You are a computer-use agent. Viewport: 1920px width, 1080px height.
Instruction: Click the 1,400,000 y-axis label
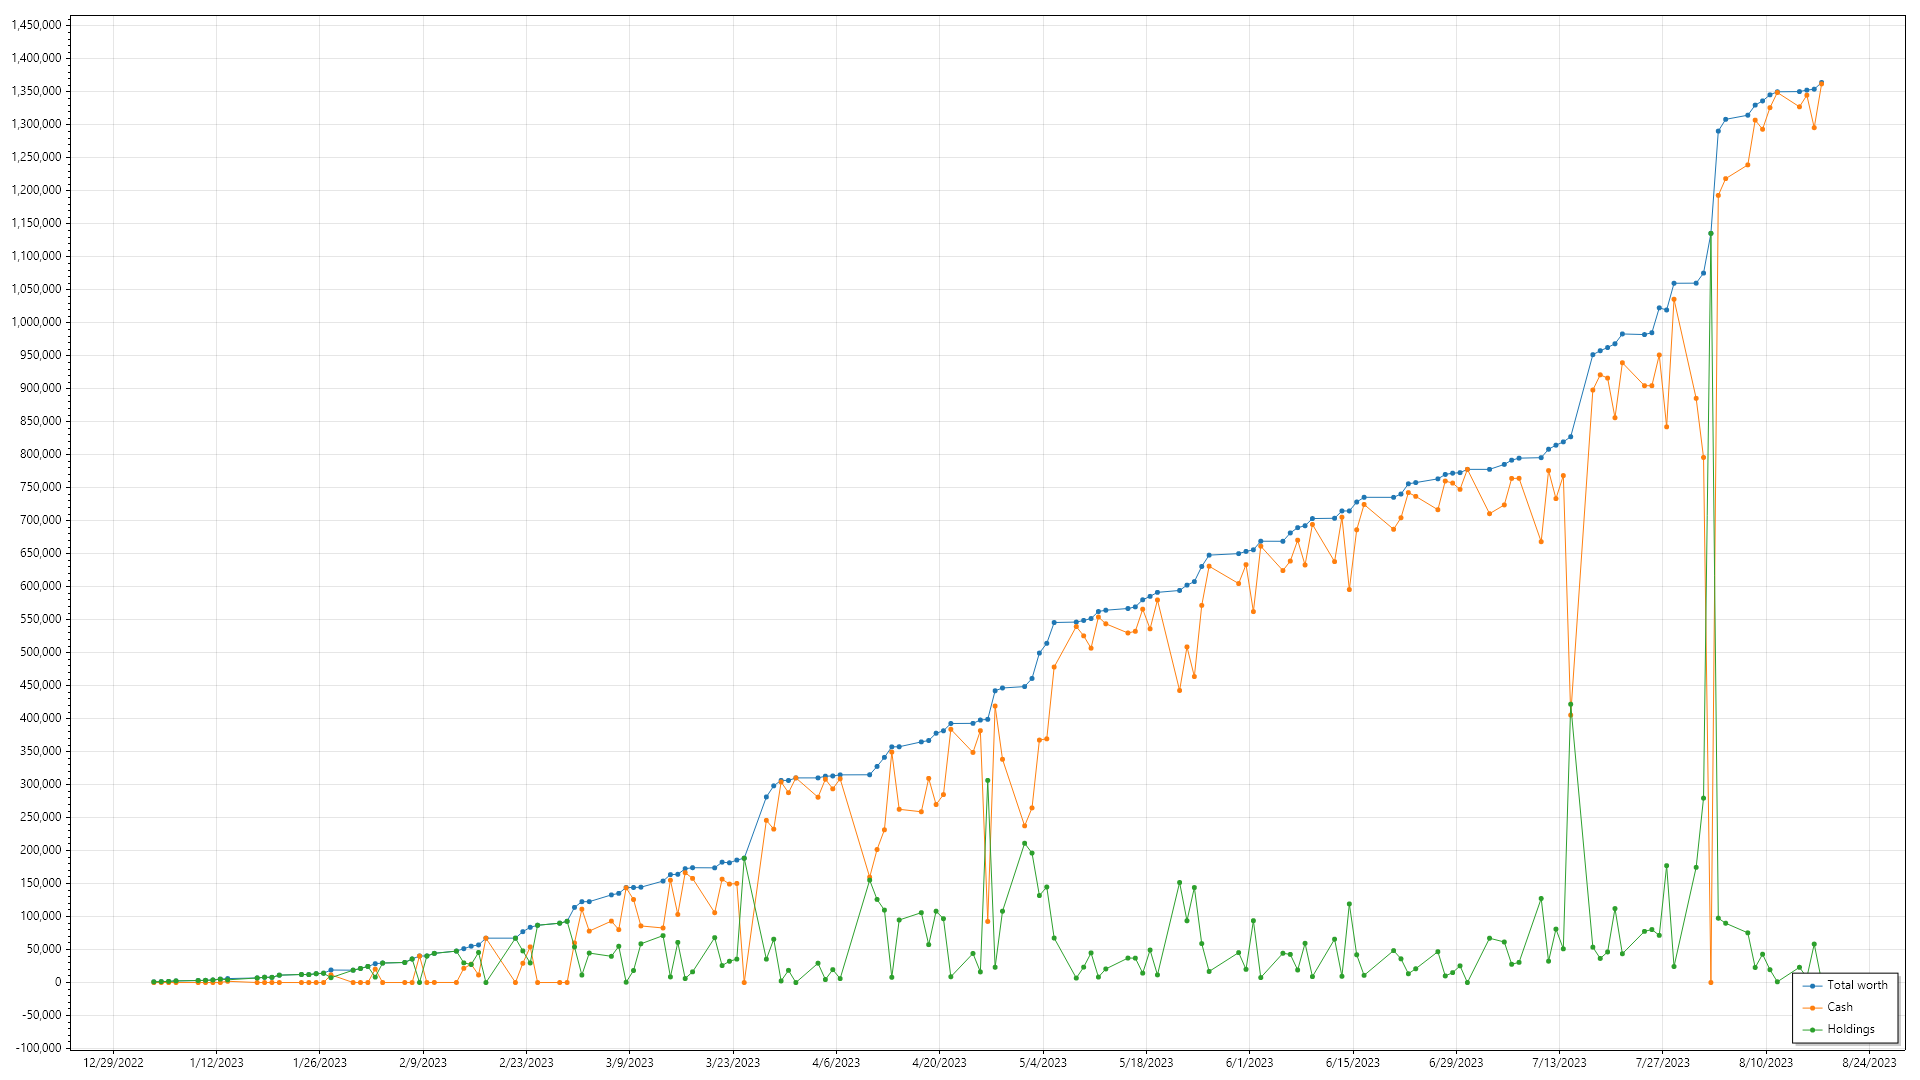coord(36,58)
